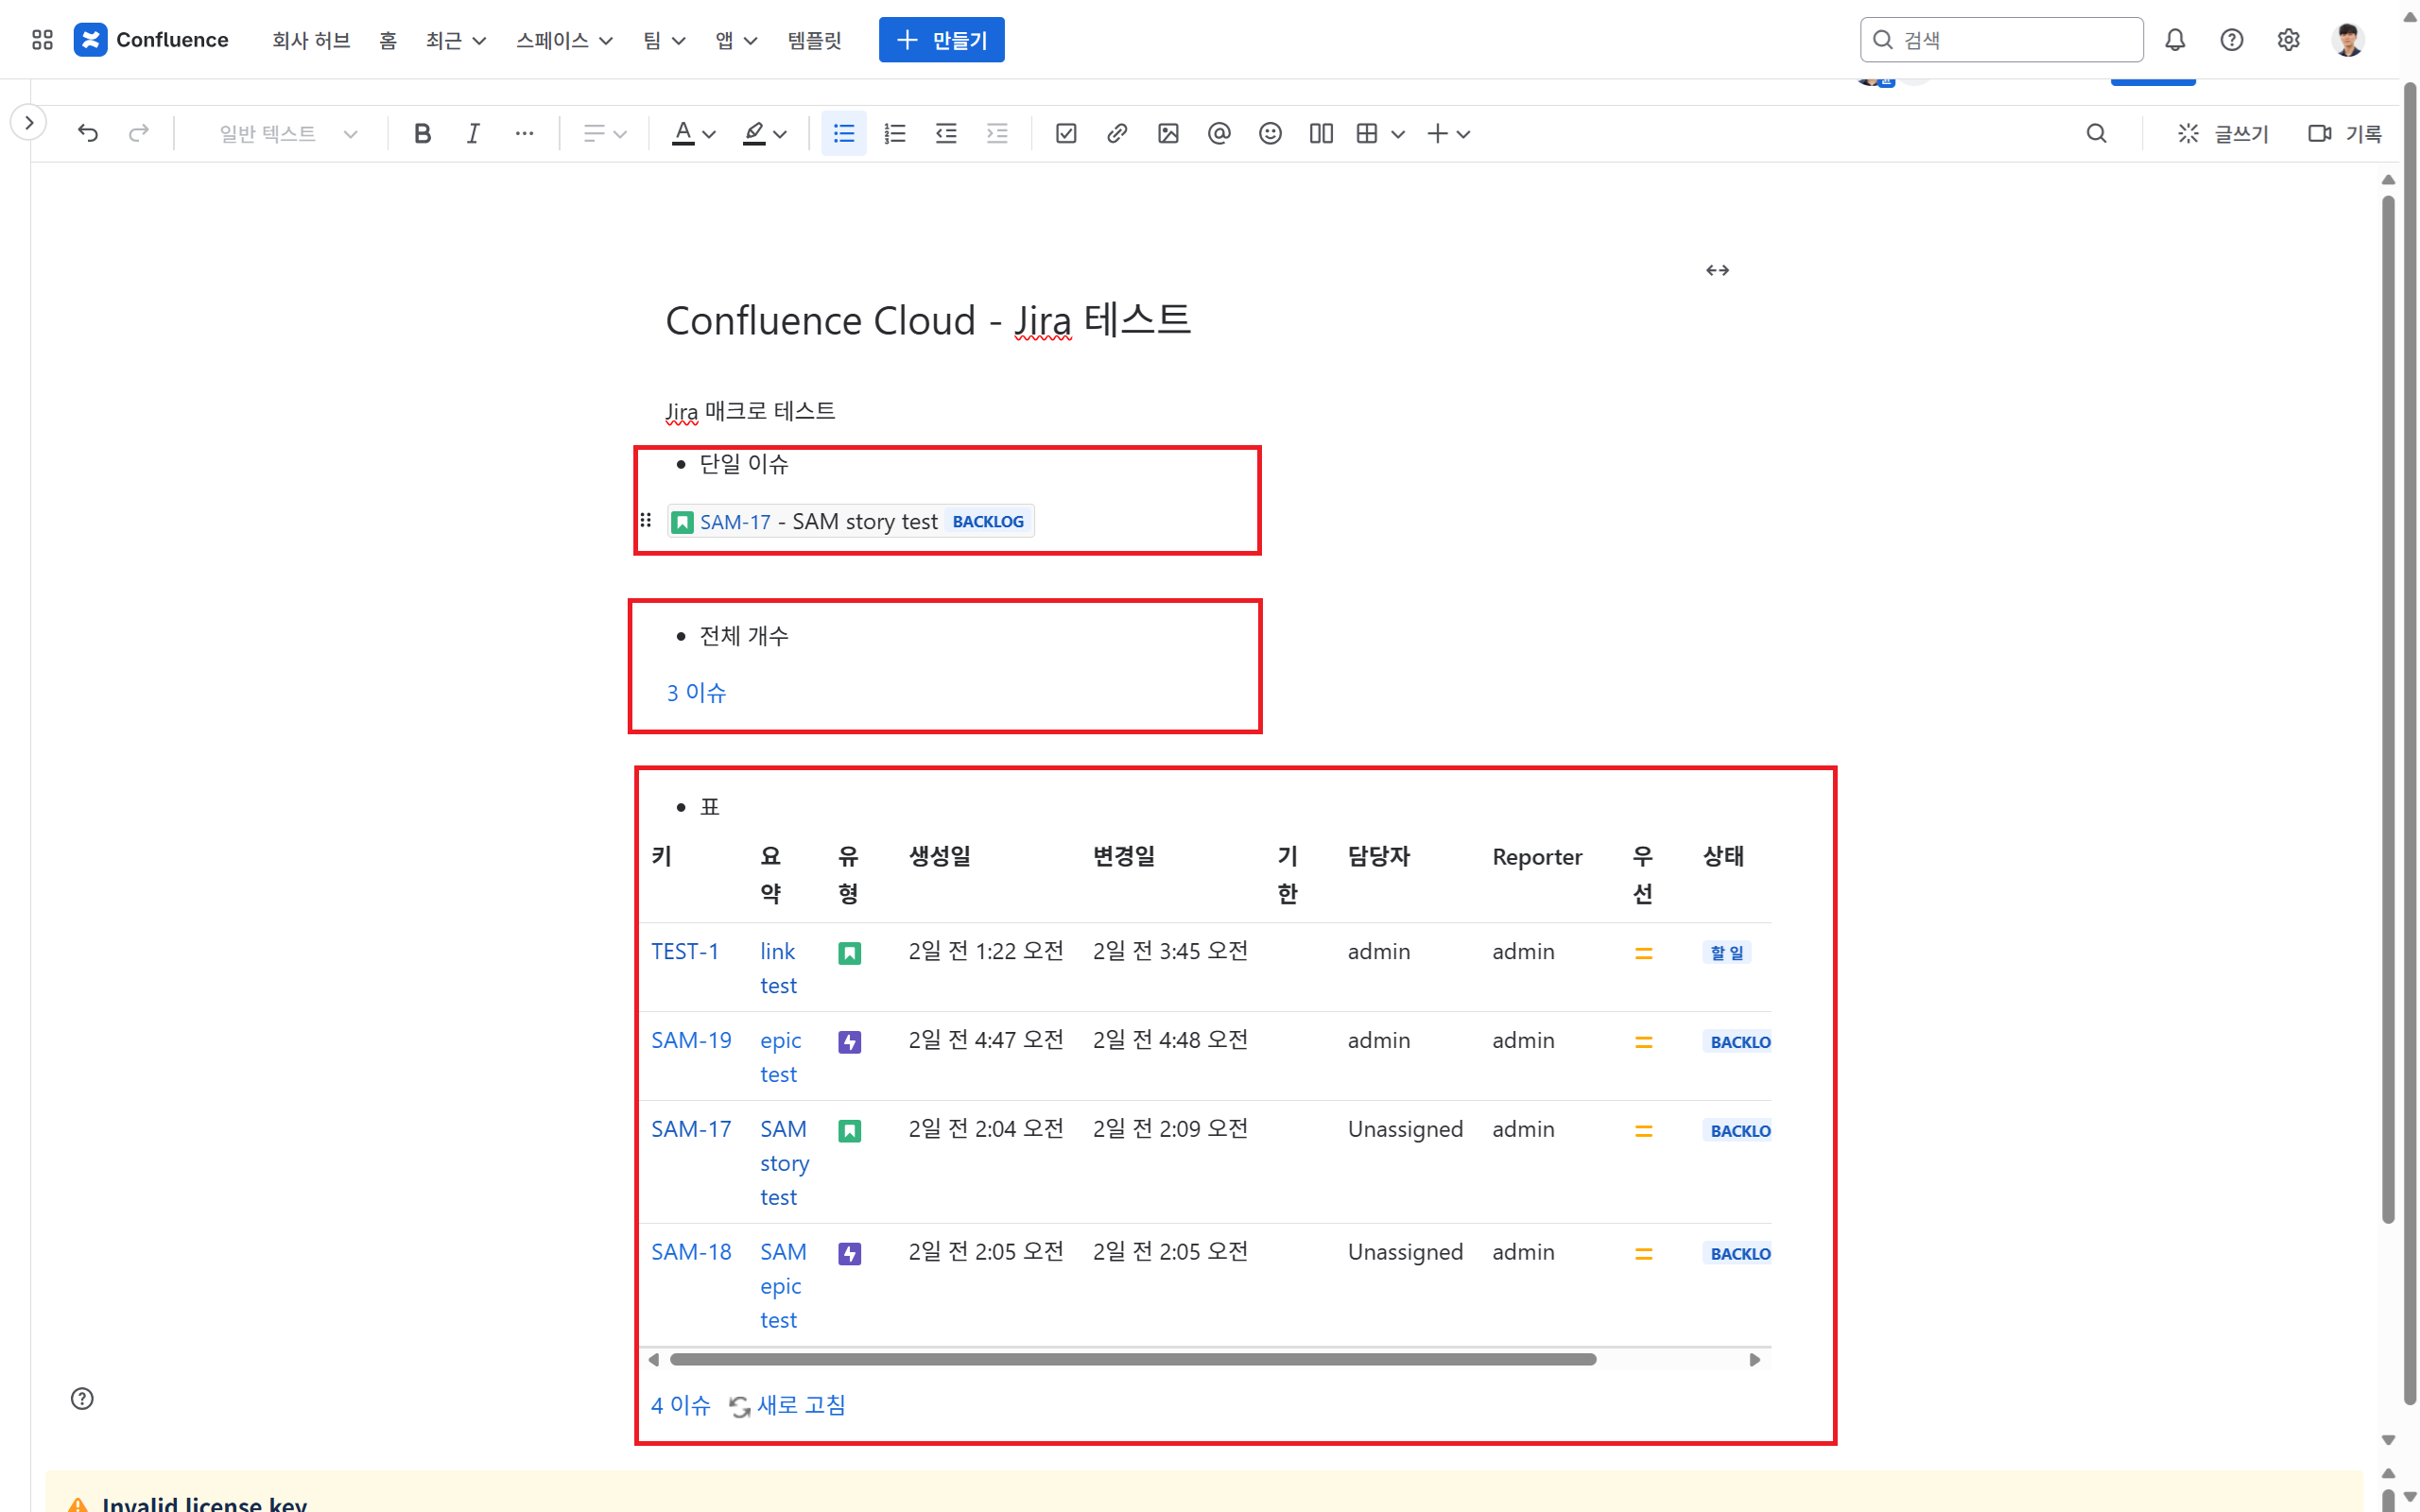Insert an at-mention
The image size is (2420, 1512).
coord(1219,133)
